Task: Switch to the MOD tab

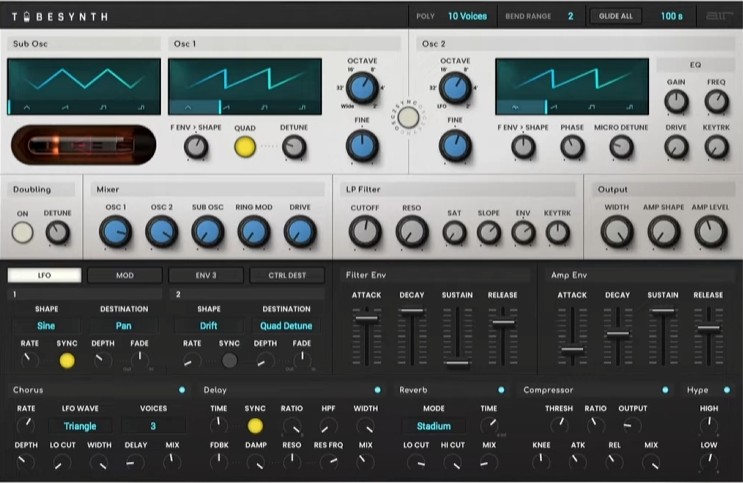Action: [x=125, y=275]
